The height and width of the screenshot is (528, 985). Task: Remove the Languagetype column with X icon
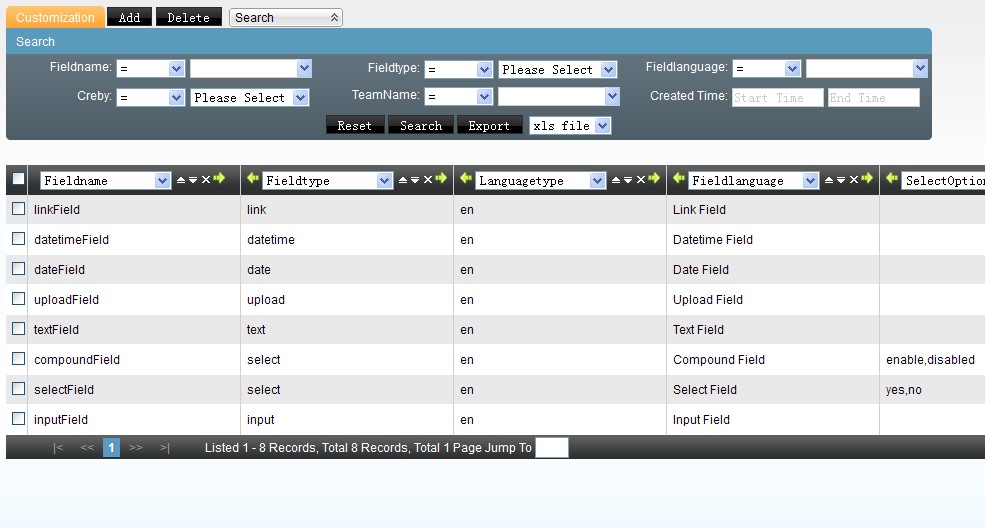641,180
